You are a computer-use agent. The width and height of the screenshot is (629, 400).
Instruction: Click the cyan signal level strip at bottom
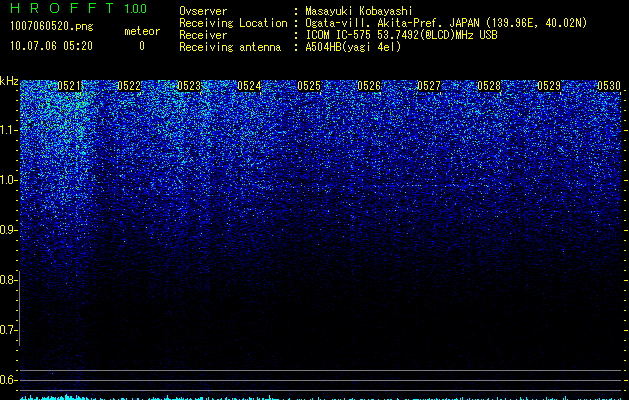pos(321,398)
